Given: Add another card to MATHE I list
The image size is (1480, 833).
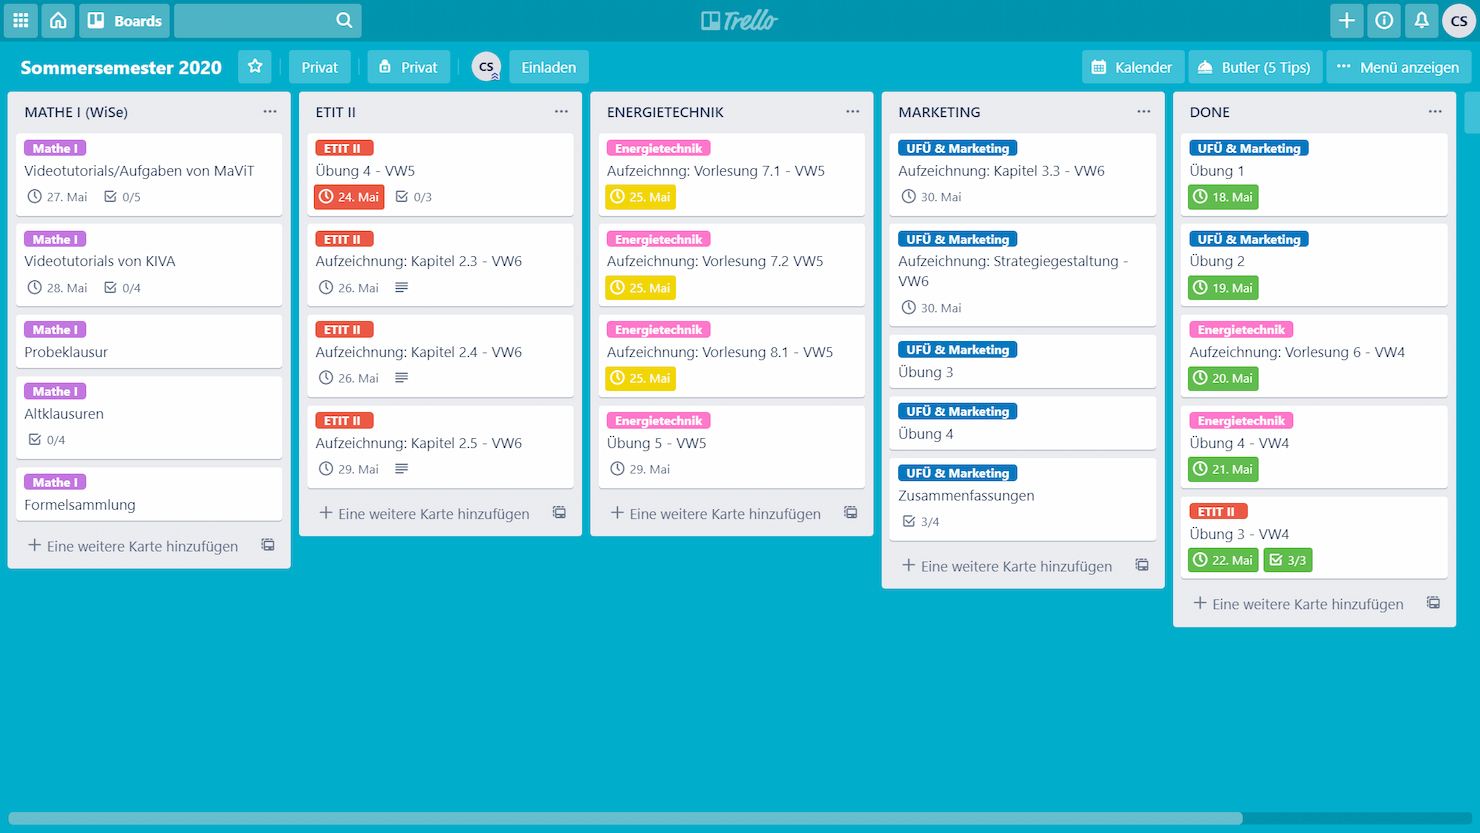Looking at the screenshot, I should [x=133, y=546].
